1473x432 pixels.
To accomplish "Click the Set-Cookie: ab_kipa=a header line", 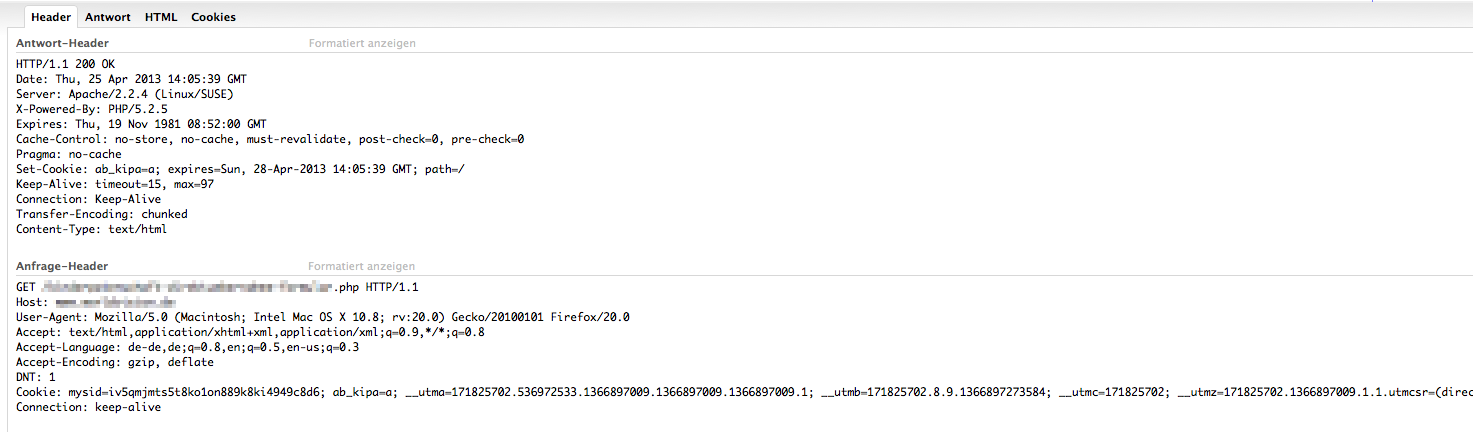I will (240, 169).
